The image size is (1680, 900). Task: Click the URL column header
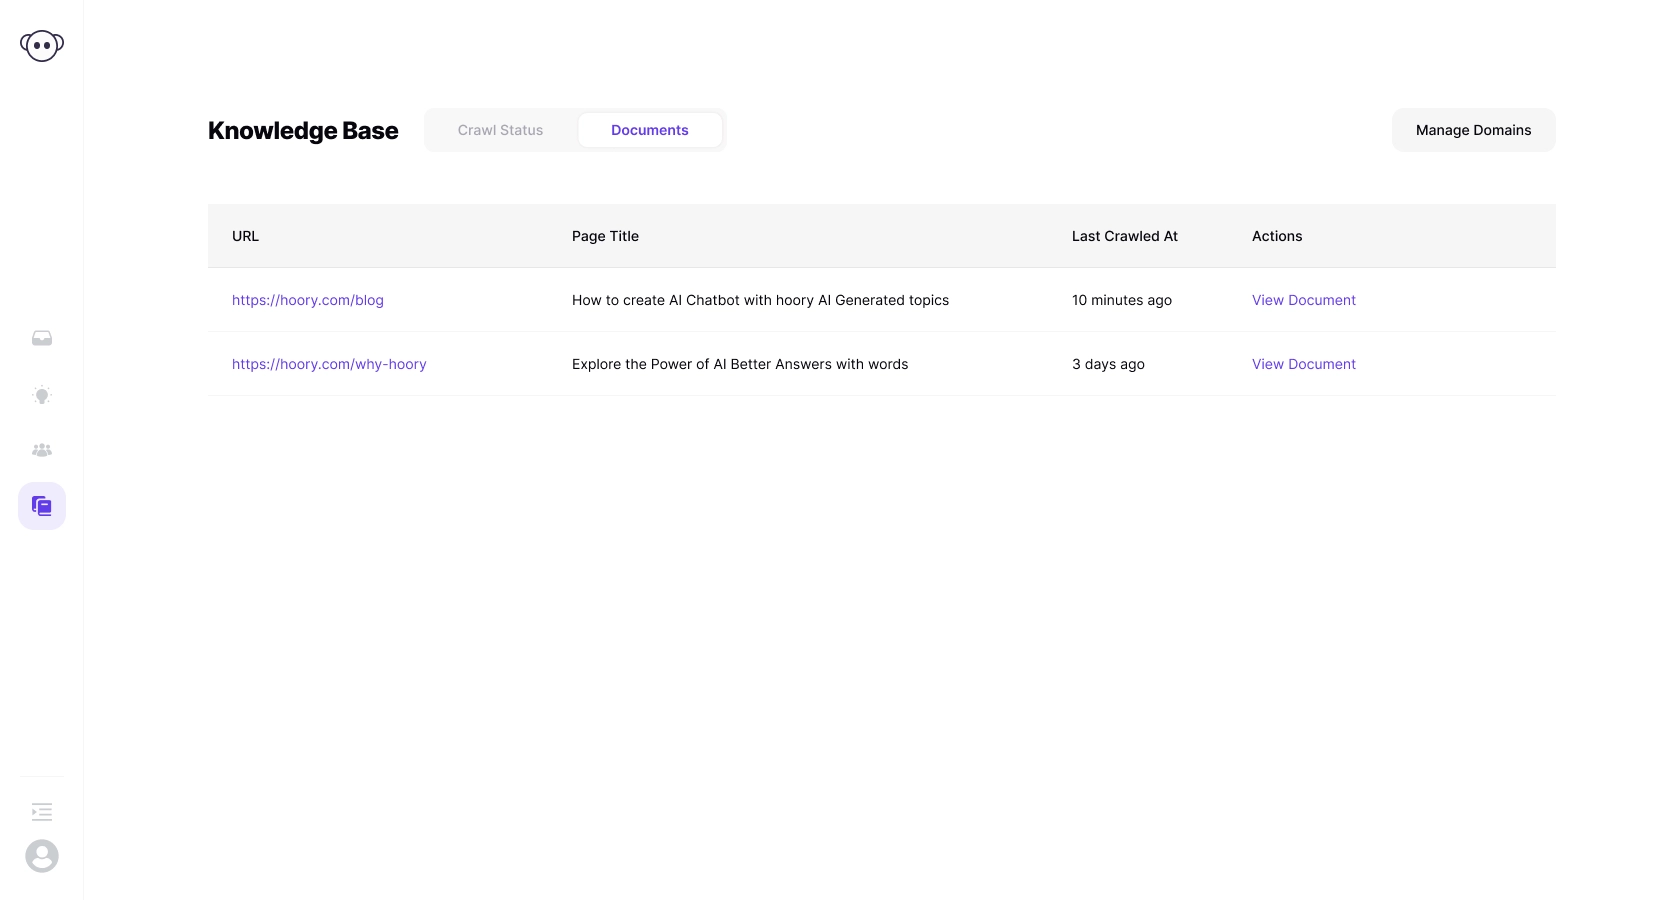point(245,236)
